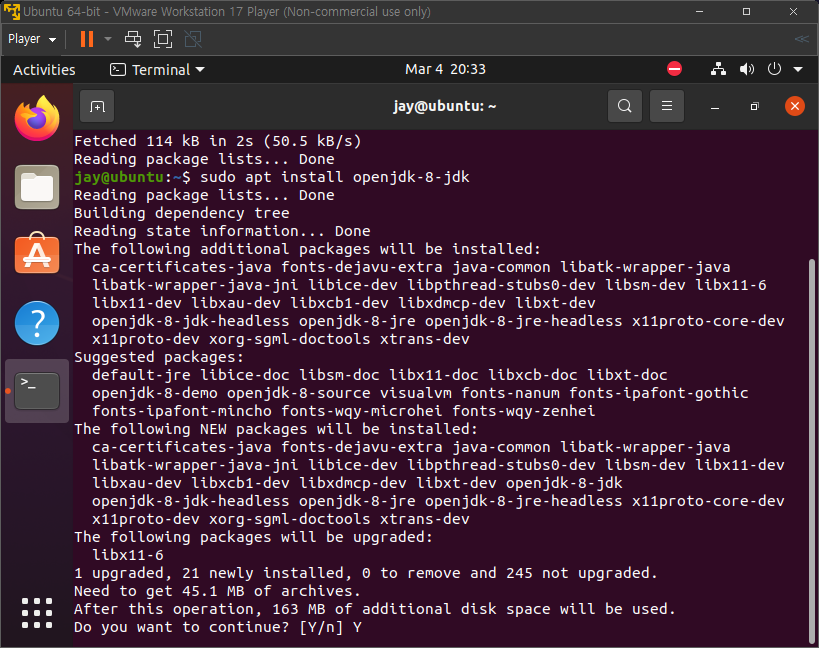Image resolution: width=819 pixels, height=648 pixels.
Task: Click the search icon in the terminal header
Action: click(x=624, y=105)
